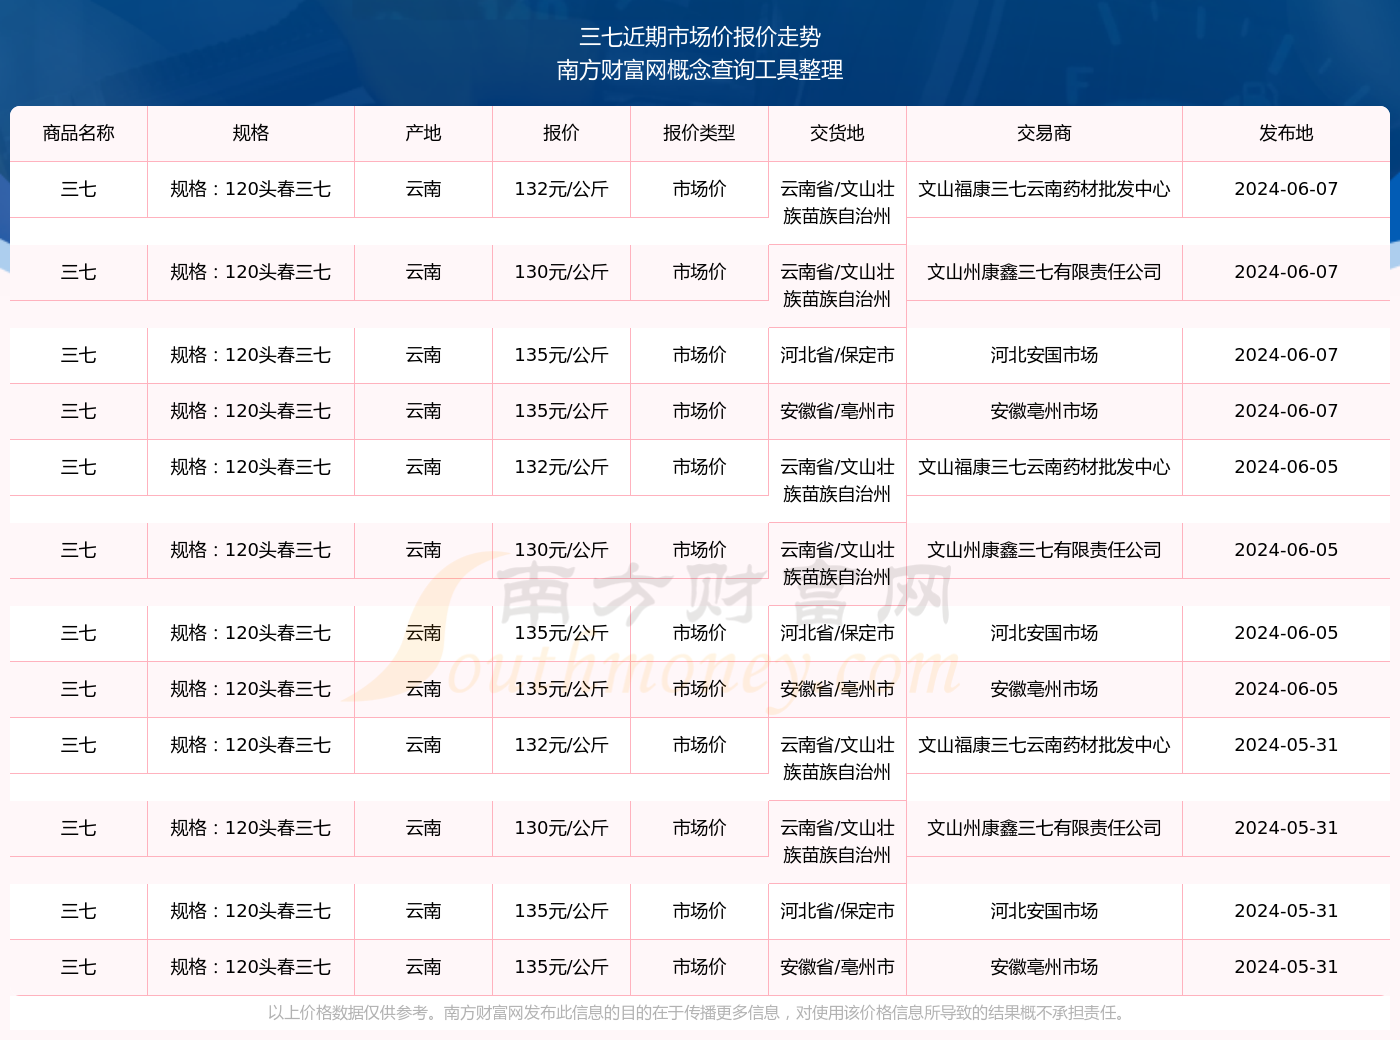Click 安徽省/亳州市 delivery place in the 2024-05-31 row
Screen dimensions: 1400x1040
click(x=838, y=967)
